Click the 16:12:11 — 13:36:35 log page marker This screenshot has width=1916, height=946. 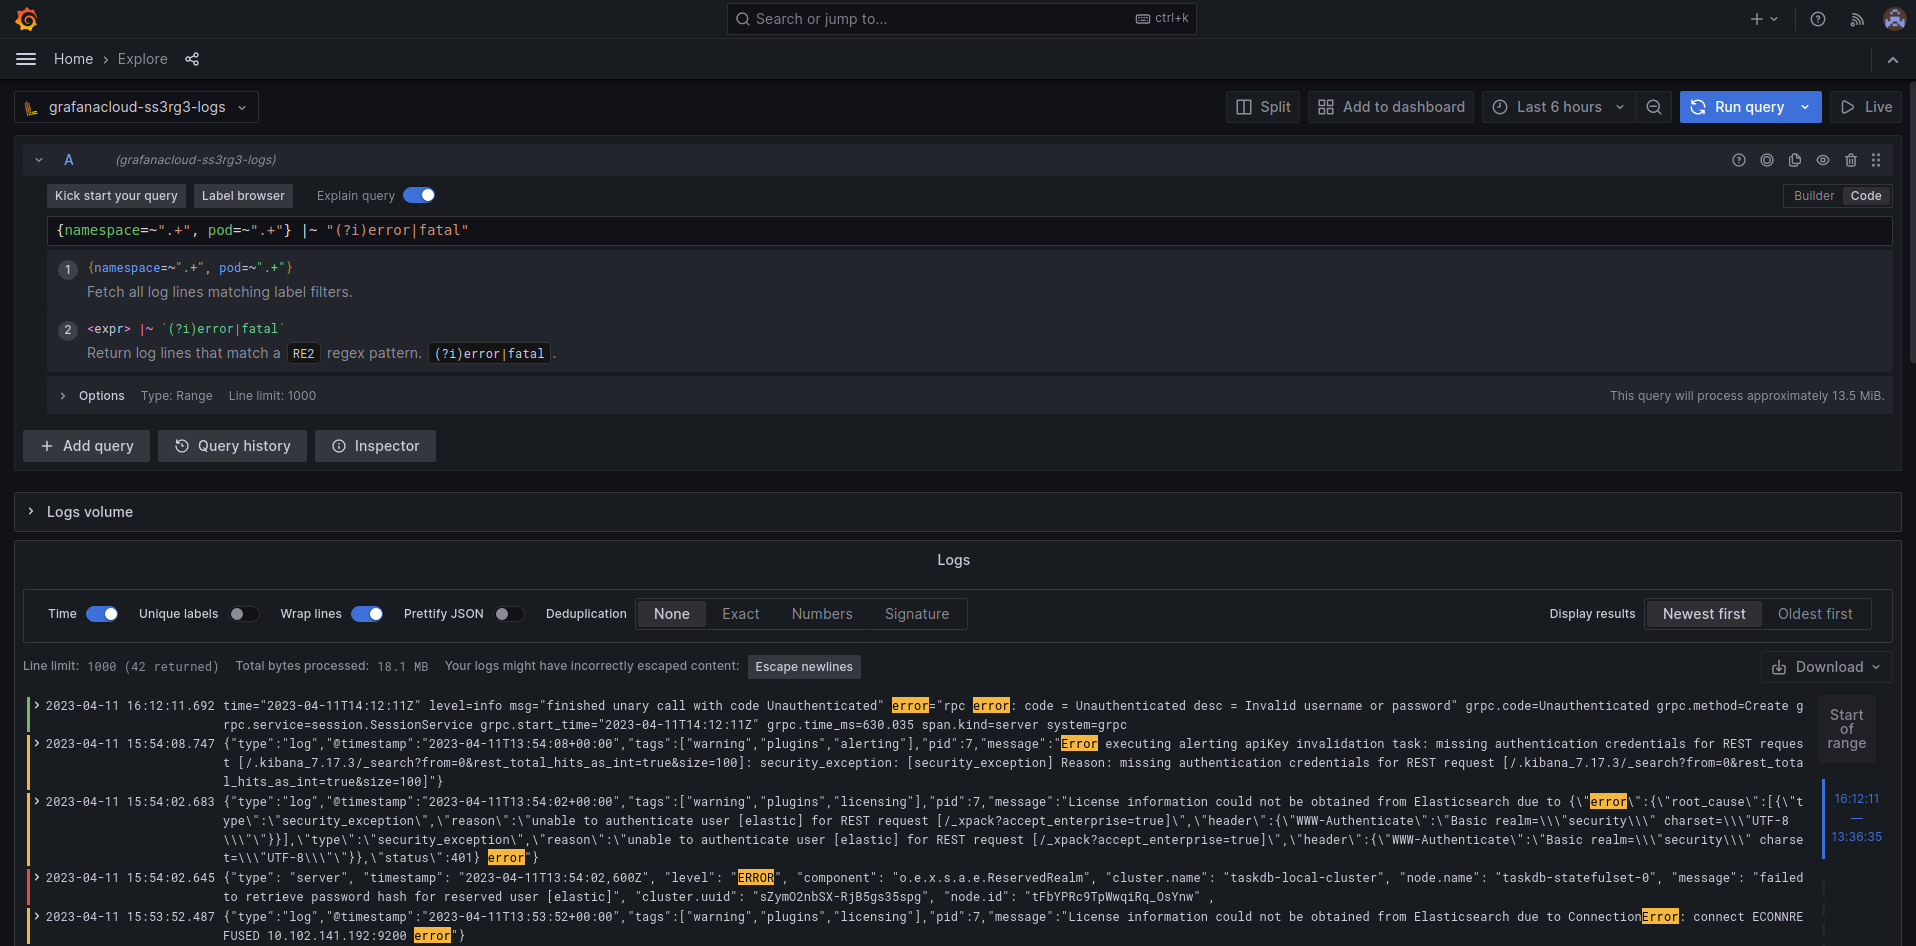pyautogui.click(x=1856, y=818)
